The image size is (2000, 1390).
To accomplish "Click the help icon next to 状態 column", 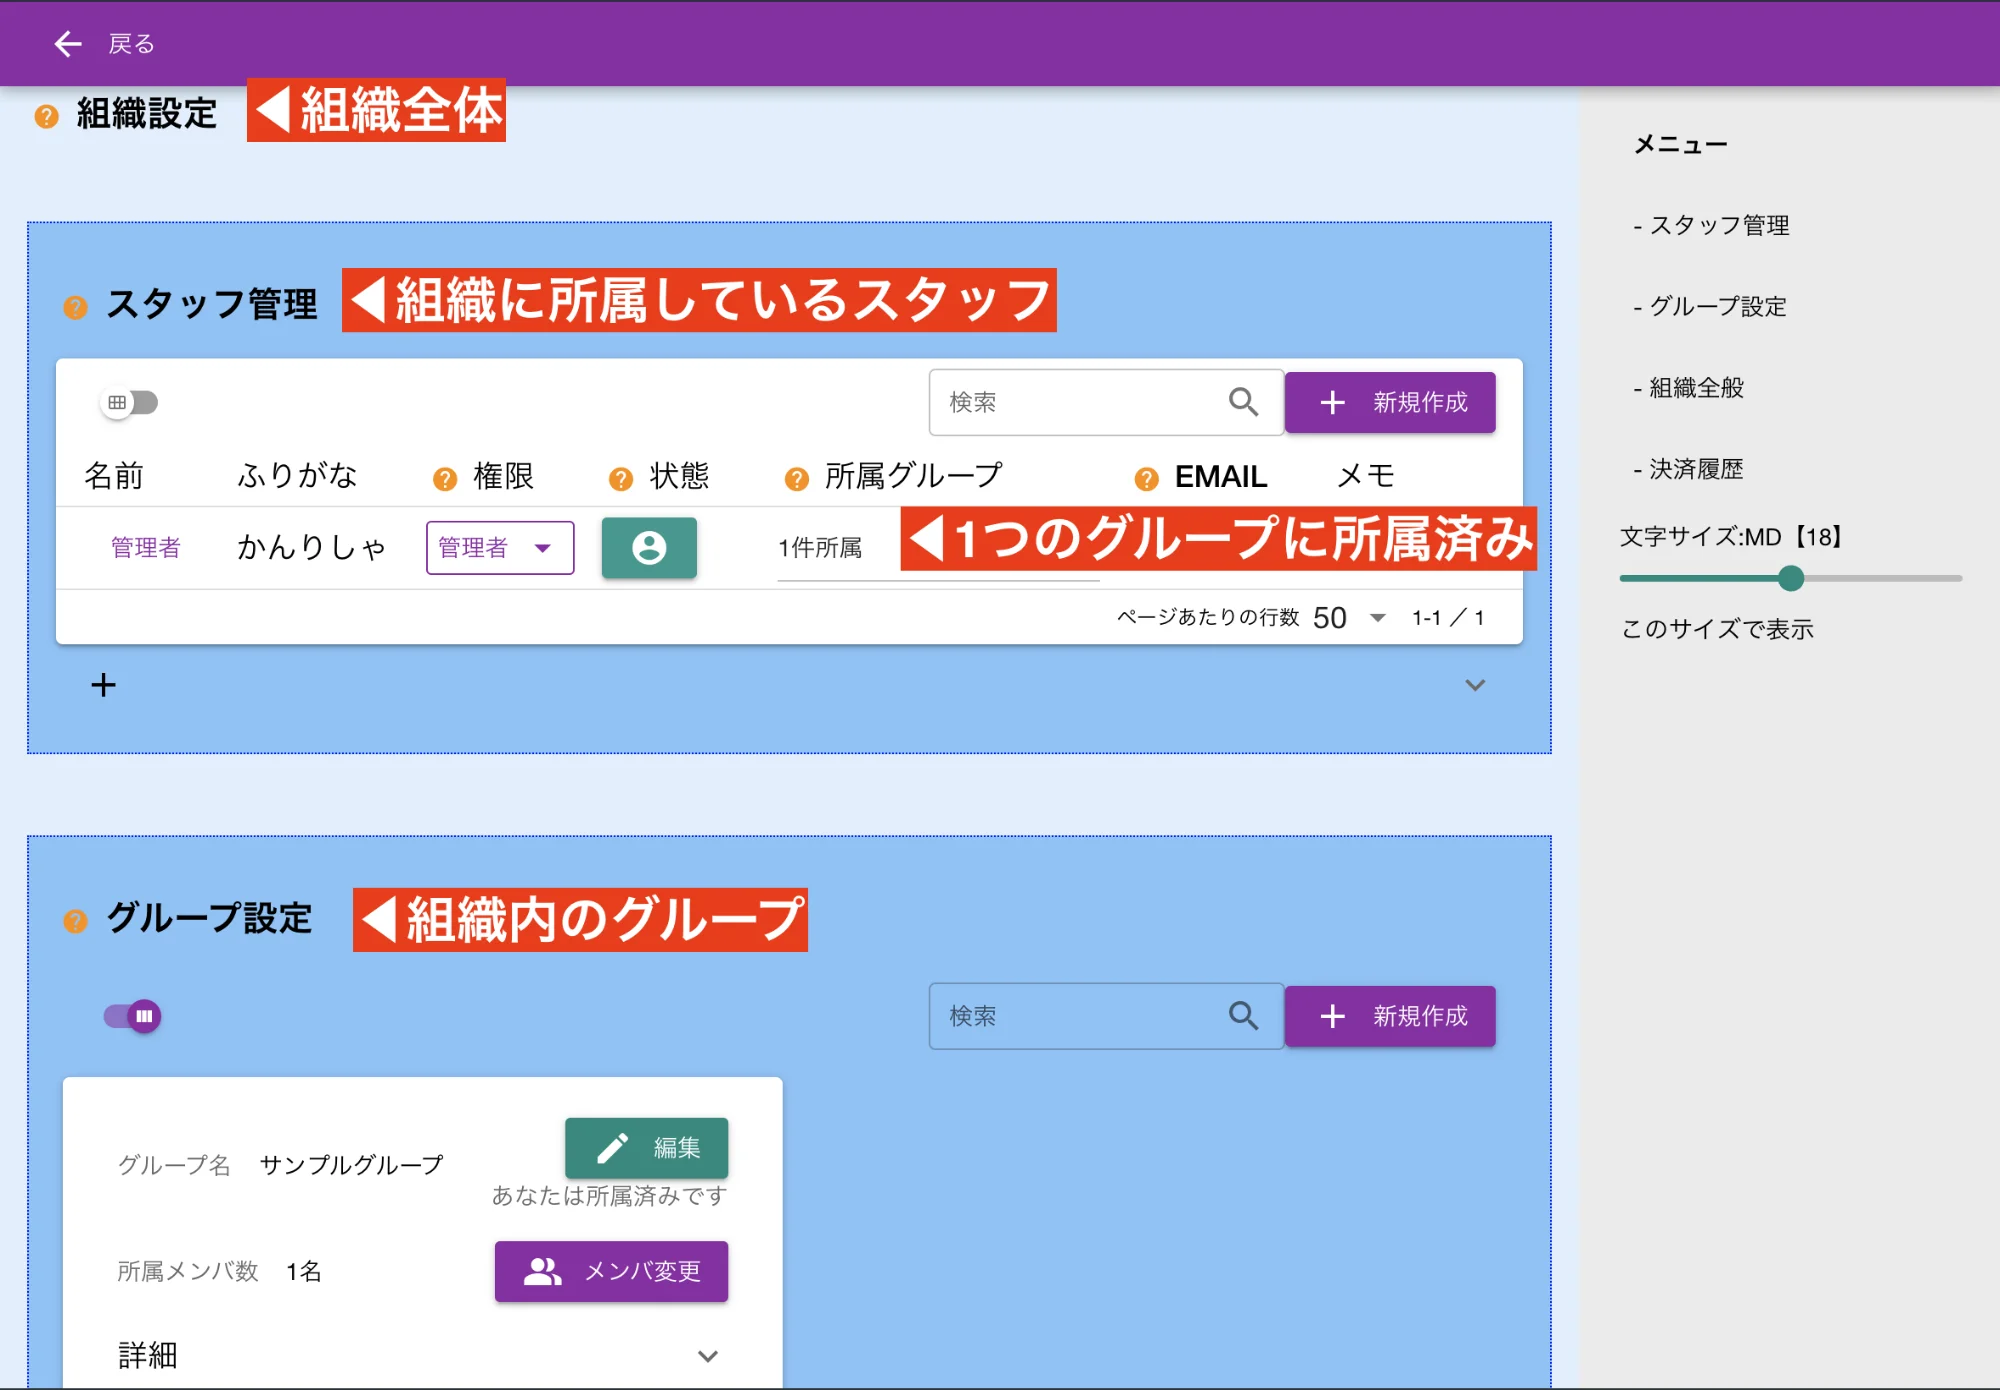I will [x=620, y=477].
